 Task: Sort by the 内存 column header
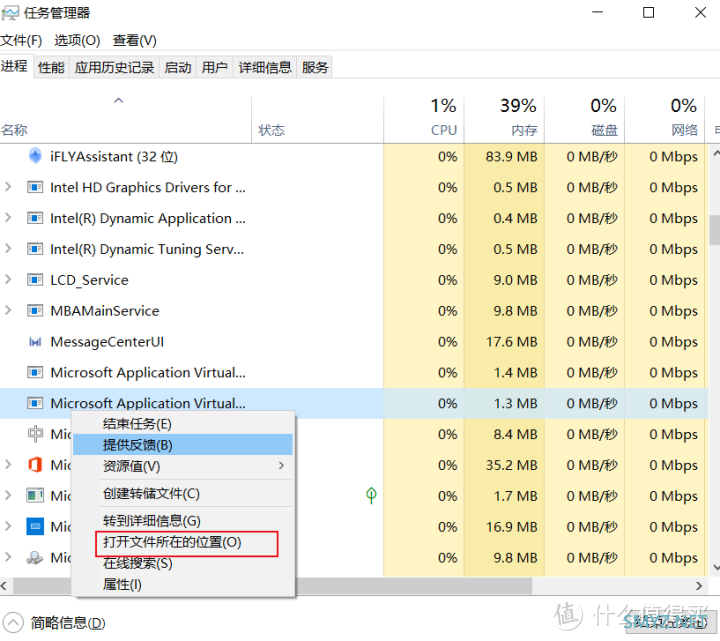pos(504,119)
